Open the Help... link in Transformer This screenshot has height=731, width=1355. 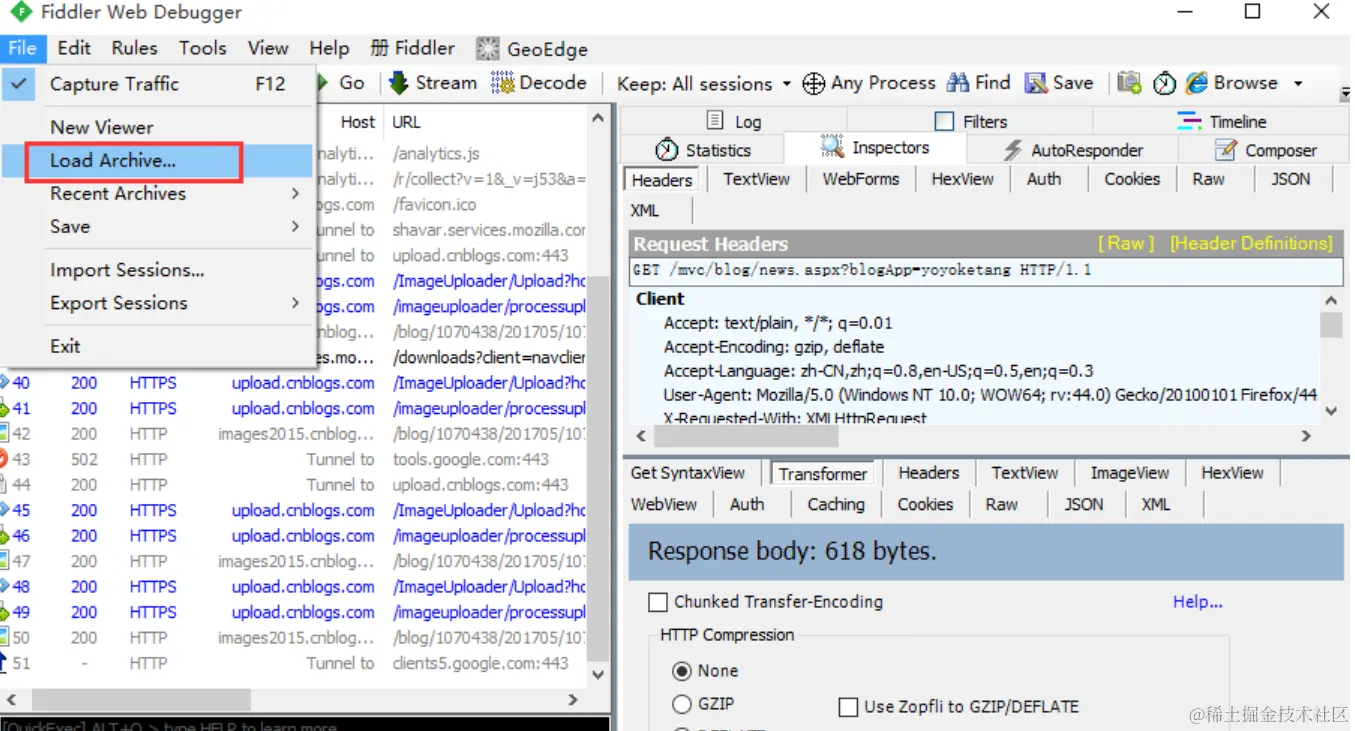[x=1198, y=602]
